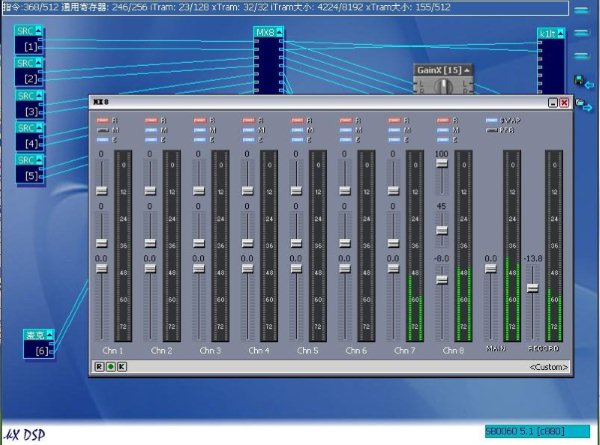Click the MX8 window title bar
Screen dimensions: 600x445
coord(300,102)
